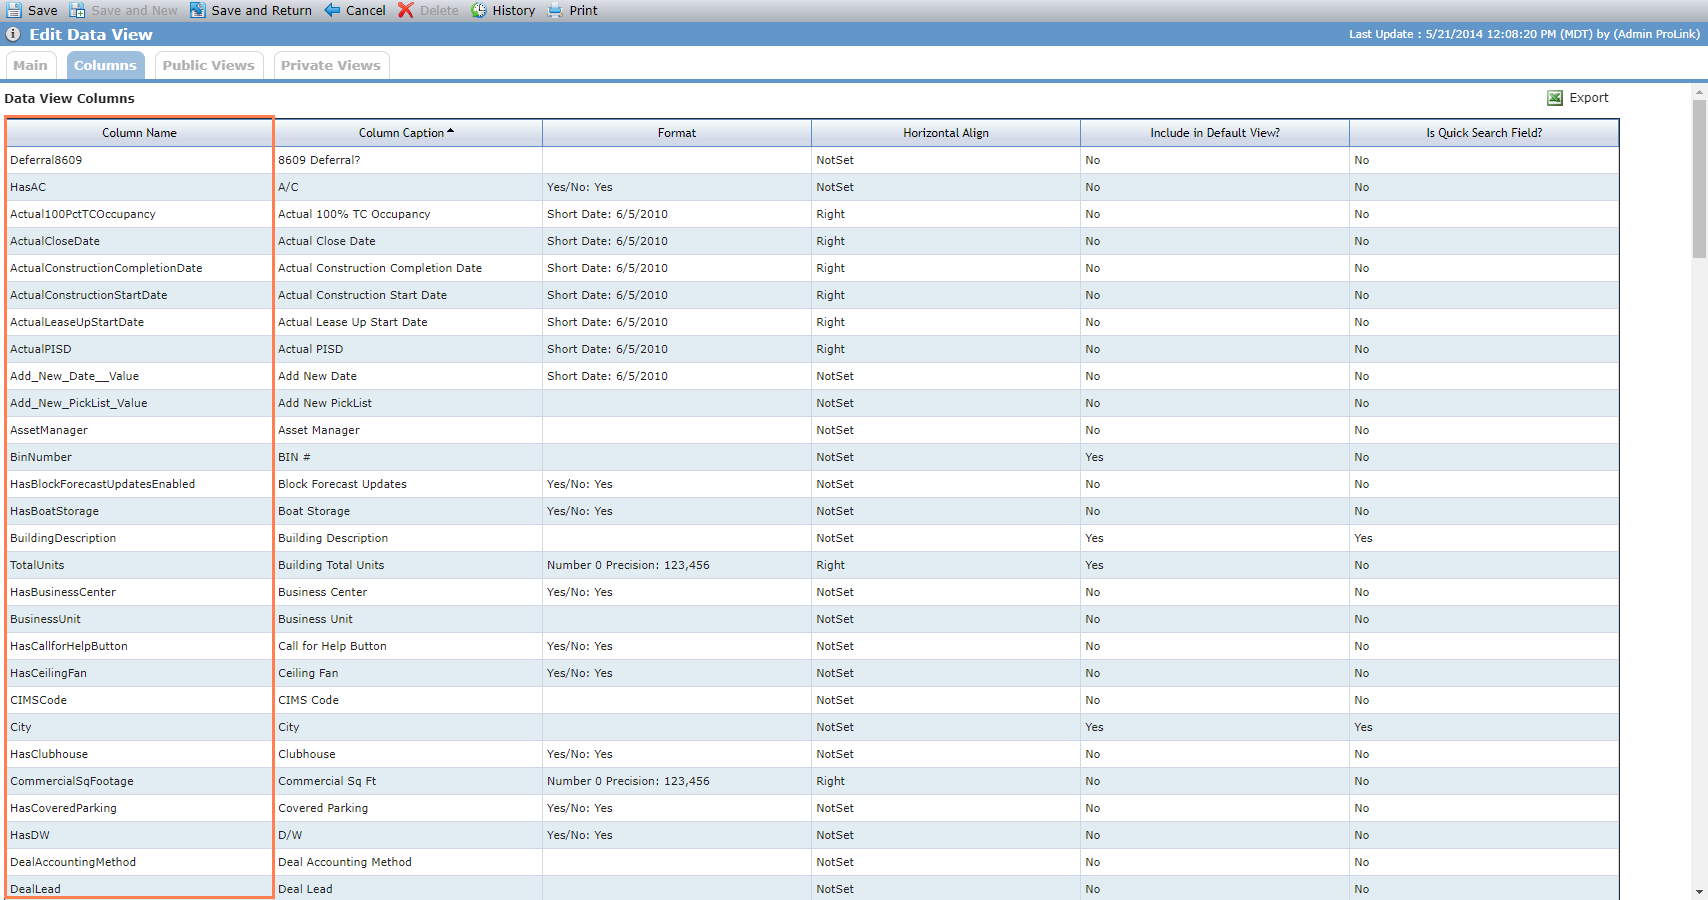The height and width of the screenshot is (900, 1708).
Task: Switch to the Main tab
Action: 31,65
